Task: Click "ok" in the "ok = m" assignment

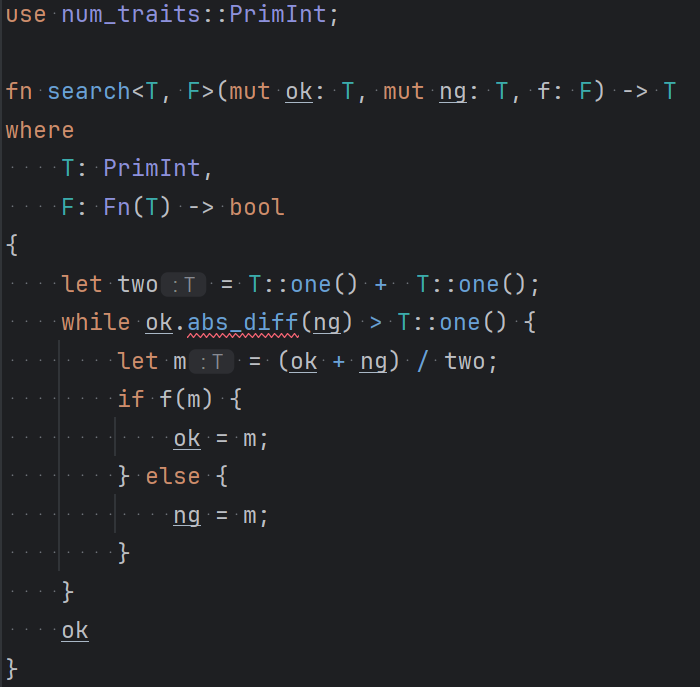Action: [x=187, y=438]
